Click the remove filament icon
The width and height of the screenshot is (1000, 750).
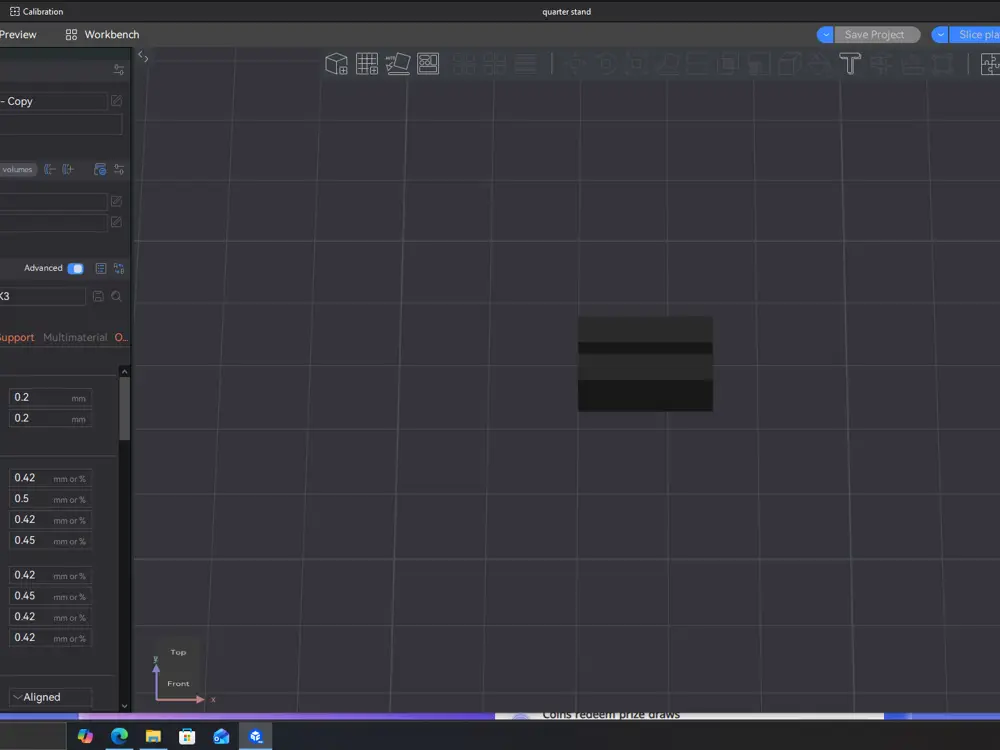point(50,169)
